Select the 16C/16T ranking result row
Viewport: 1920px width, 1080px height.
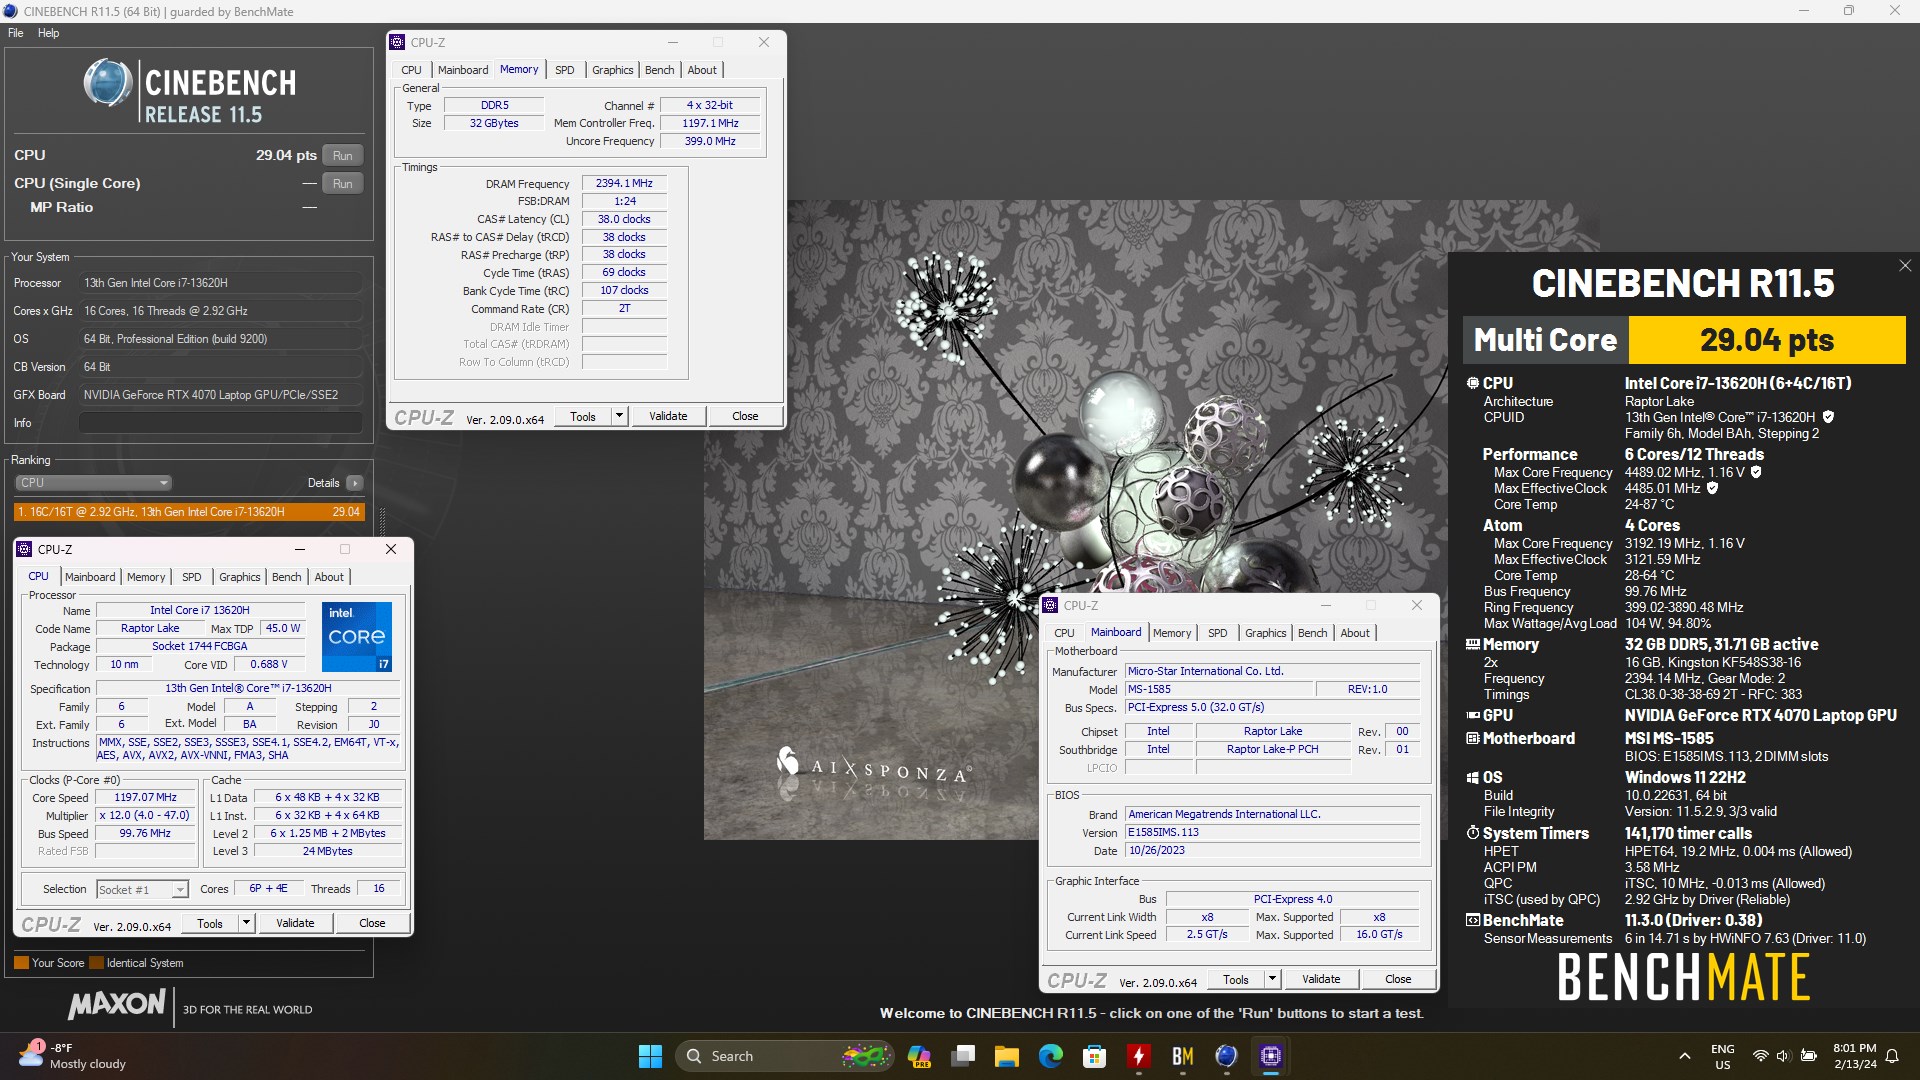(x=189, y=512)
